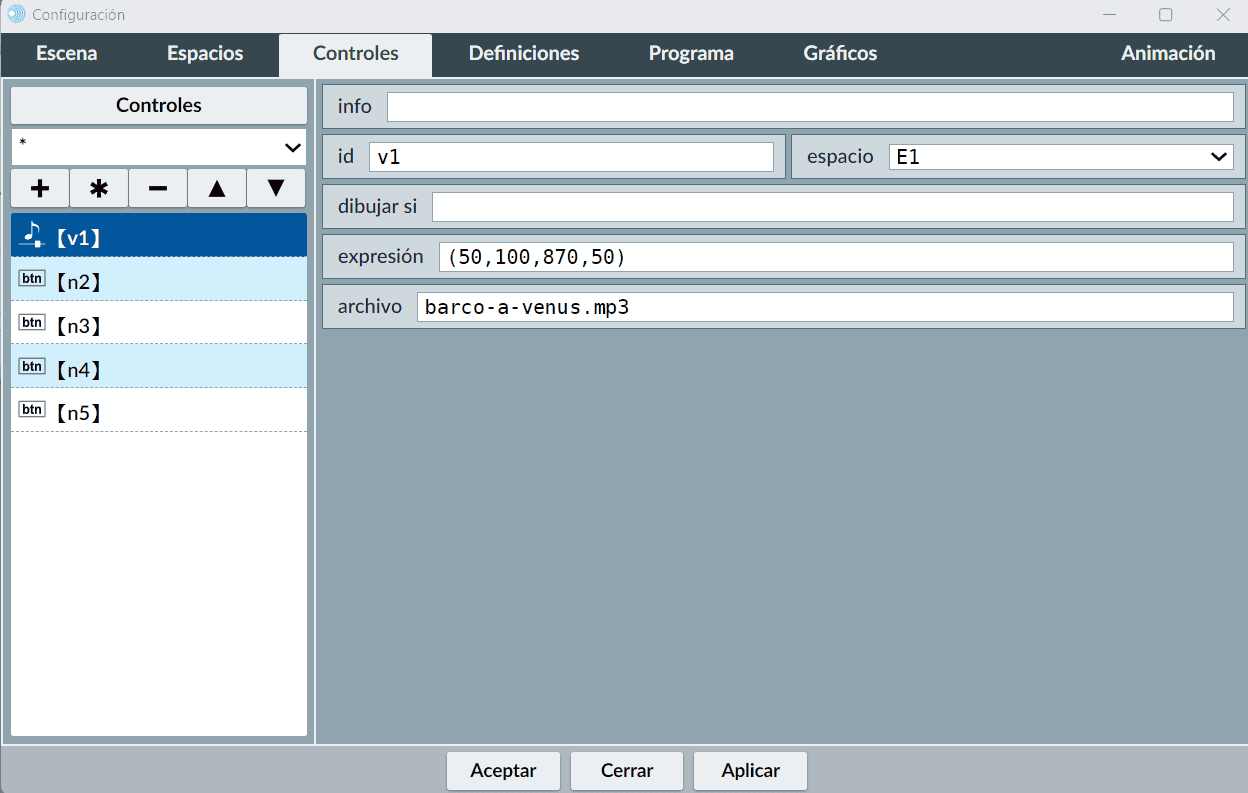Select the n2 button control
This screenshot has height=793, width=1248.
[x=158, y=281]
